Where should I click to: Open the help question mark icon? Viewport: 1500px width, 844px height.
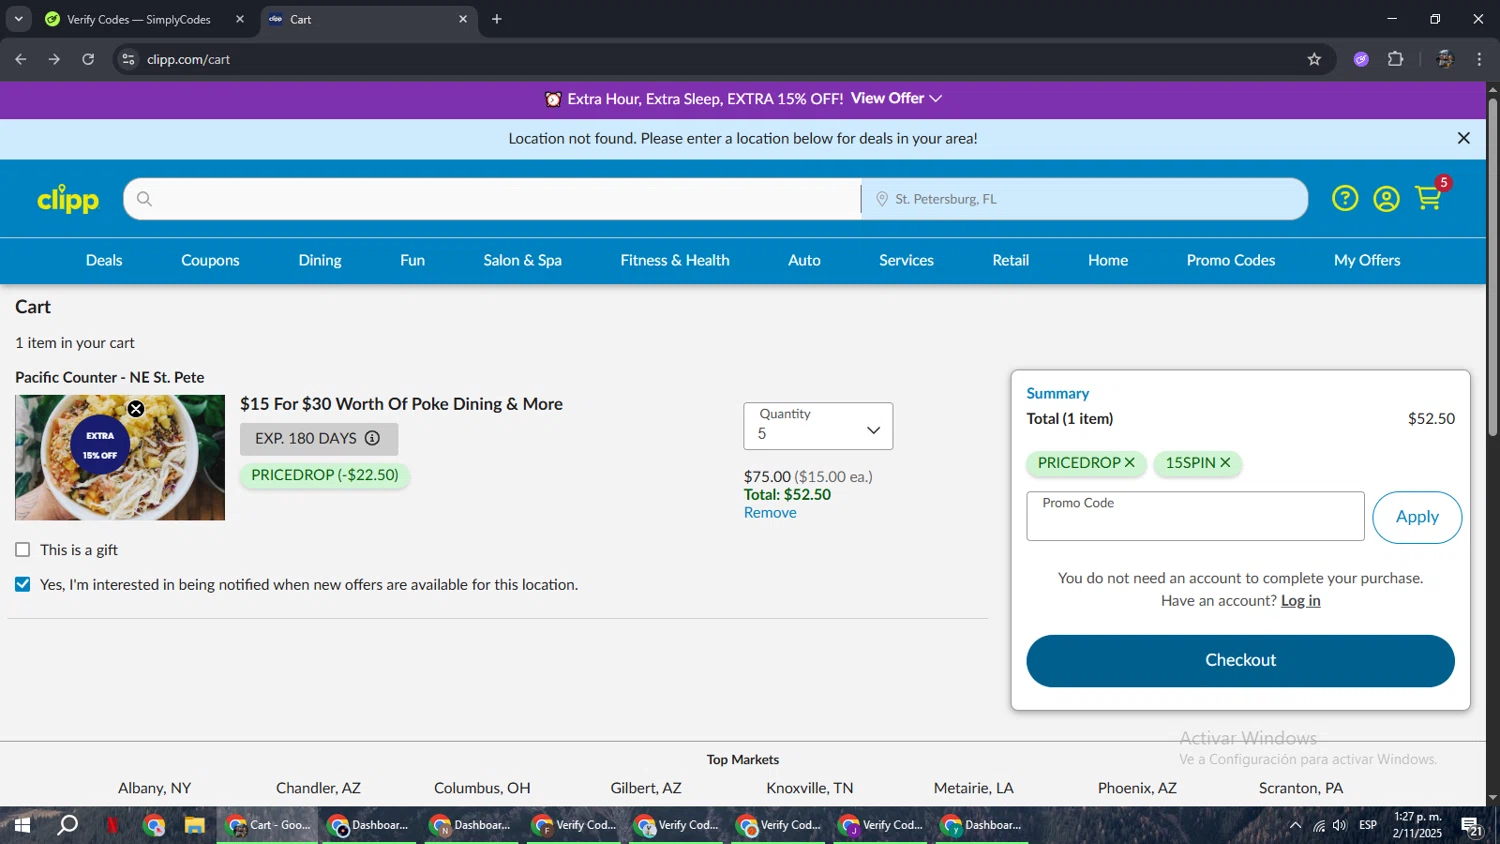click(x=1345, y=198)
